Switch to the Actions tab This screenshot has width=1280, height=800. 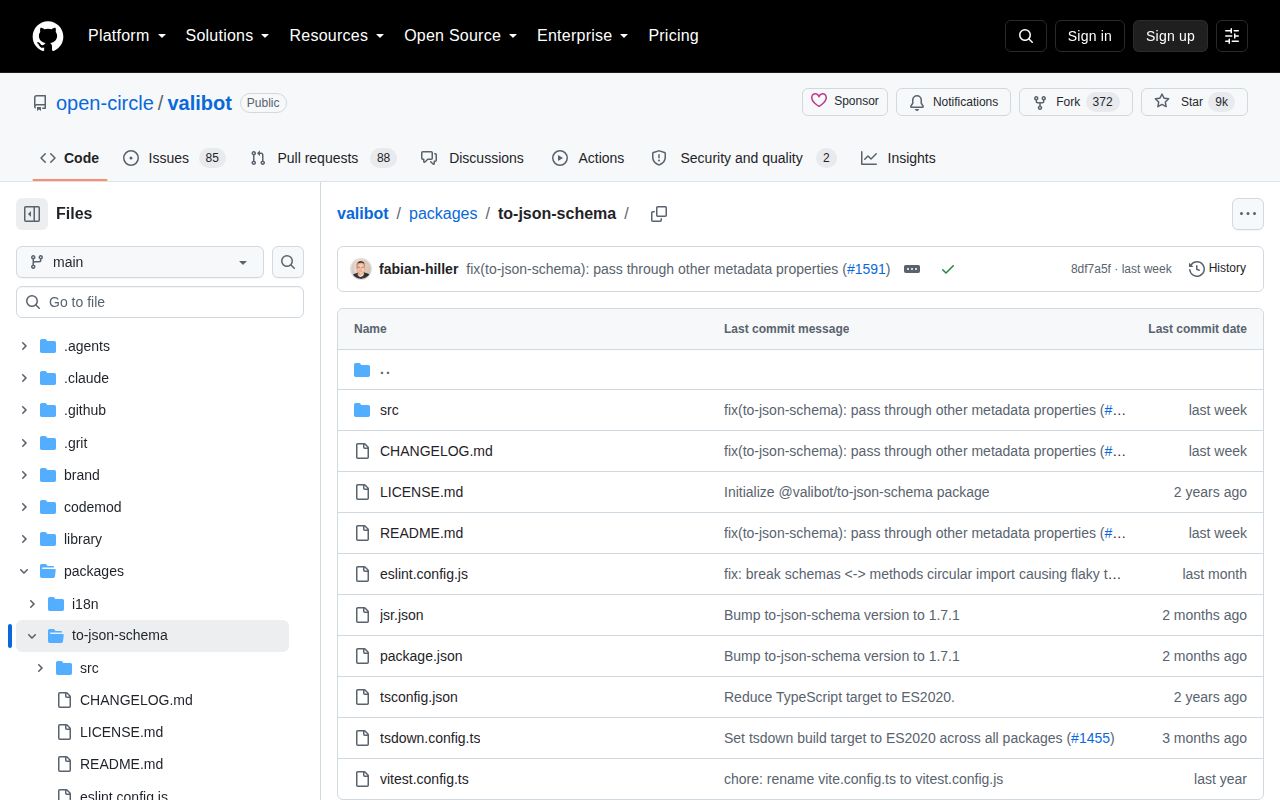pyautogui.click(x=588, y=158)
